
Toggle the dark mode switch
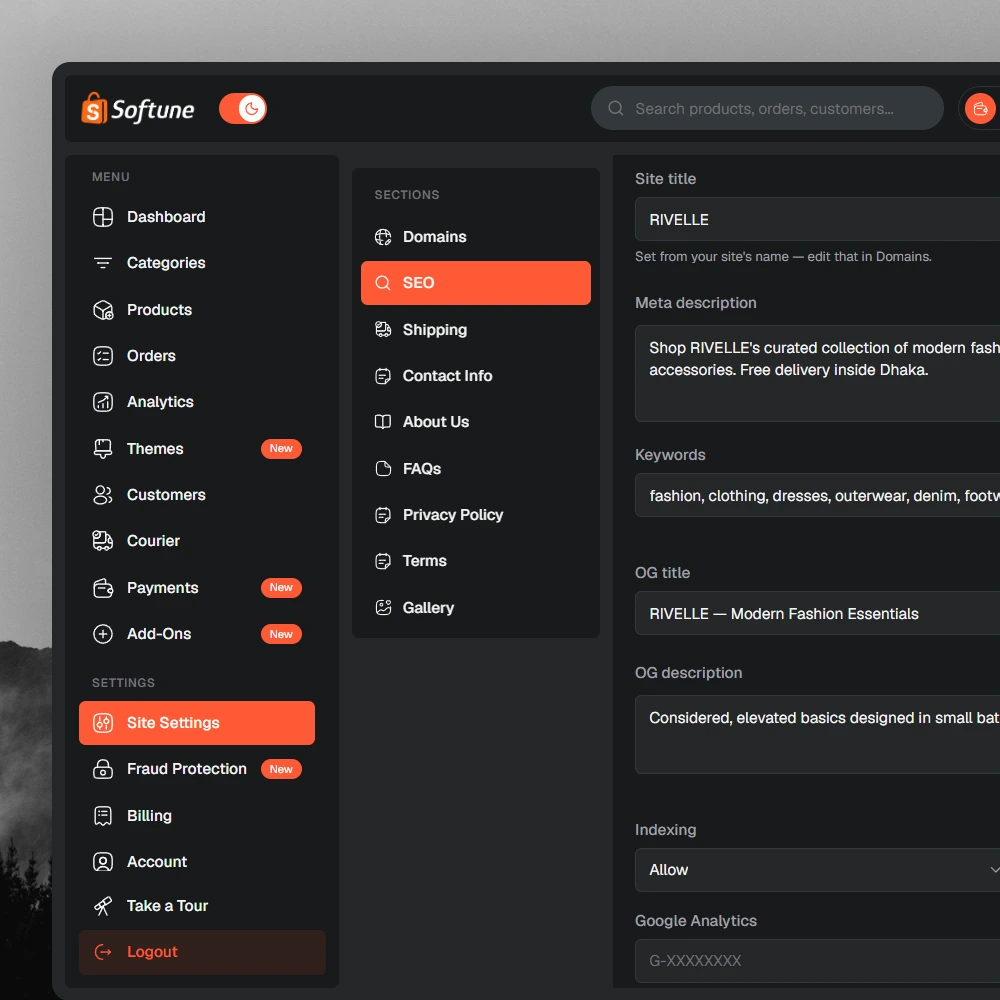(x=242, y=108)
